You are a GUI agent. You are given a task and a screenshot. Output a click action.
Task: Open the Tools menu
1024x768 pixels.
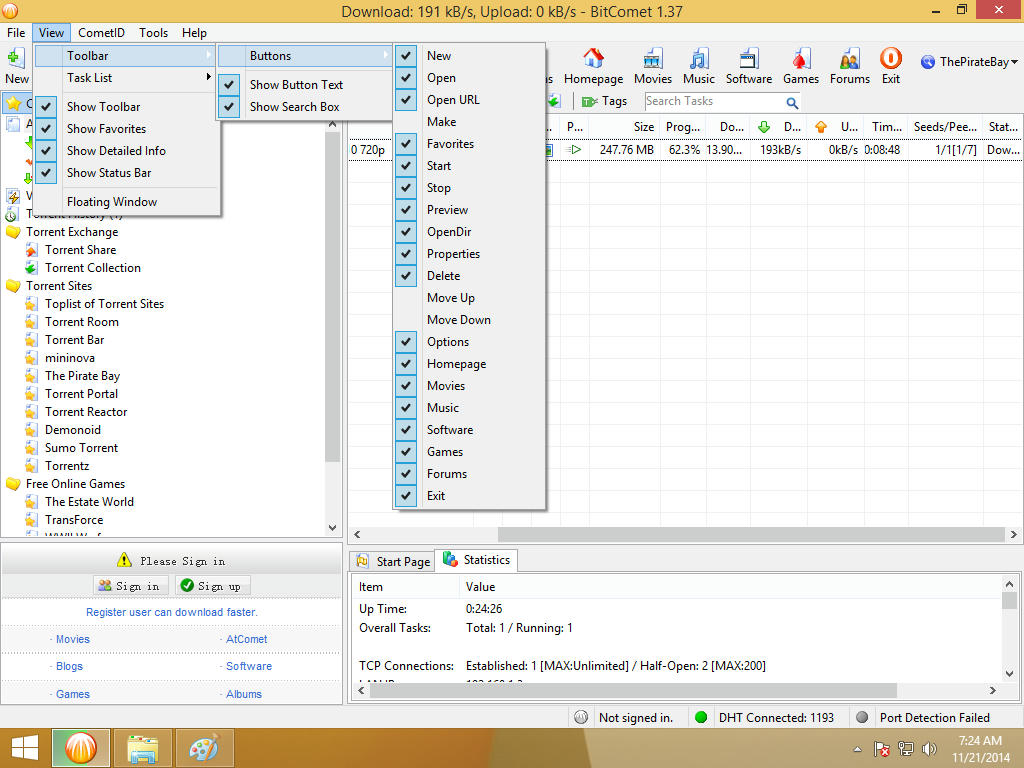(x=153, y=33)
